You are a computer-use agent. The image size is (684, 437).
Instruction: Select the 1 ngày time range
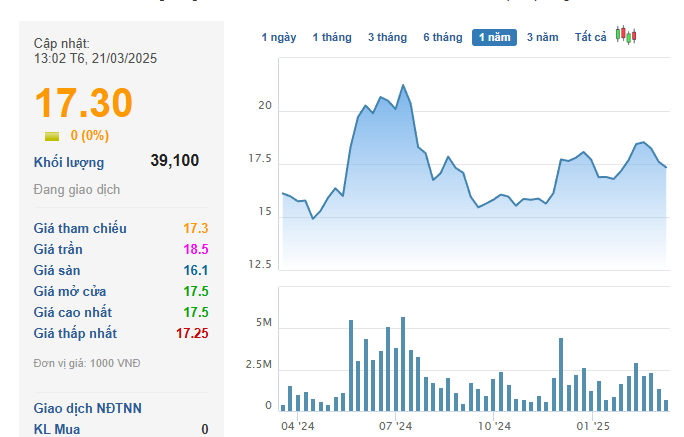pos(279,37)
